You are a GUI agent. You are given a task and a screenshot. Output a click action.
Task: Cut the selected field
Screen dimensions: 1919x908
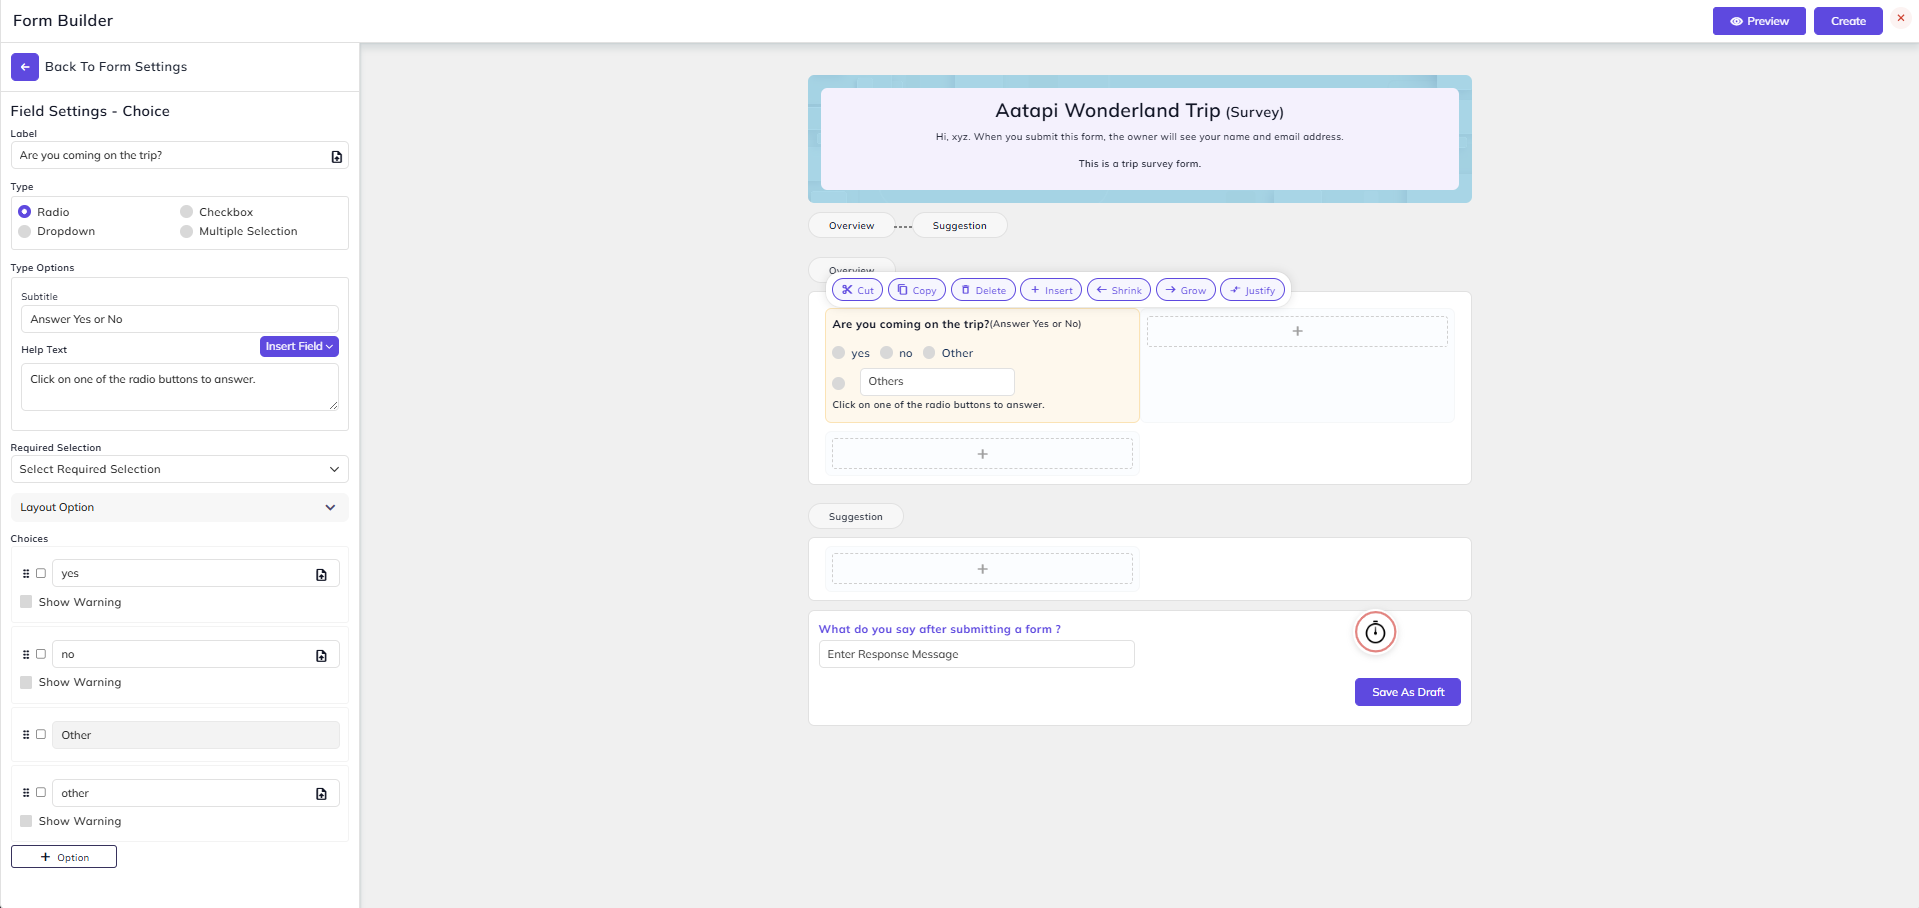tap(857, 290)
